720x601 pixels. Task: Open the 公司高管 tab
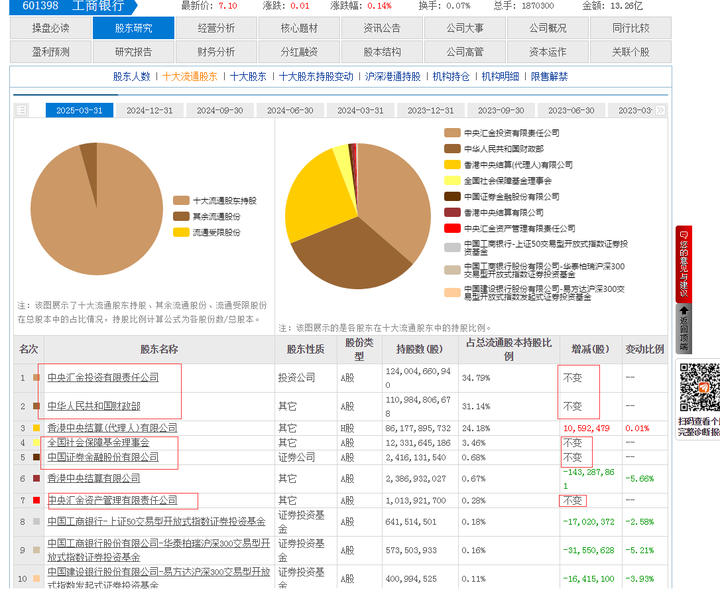465,52
